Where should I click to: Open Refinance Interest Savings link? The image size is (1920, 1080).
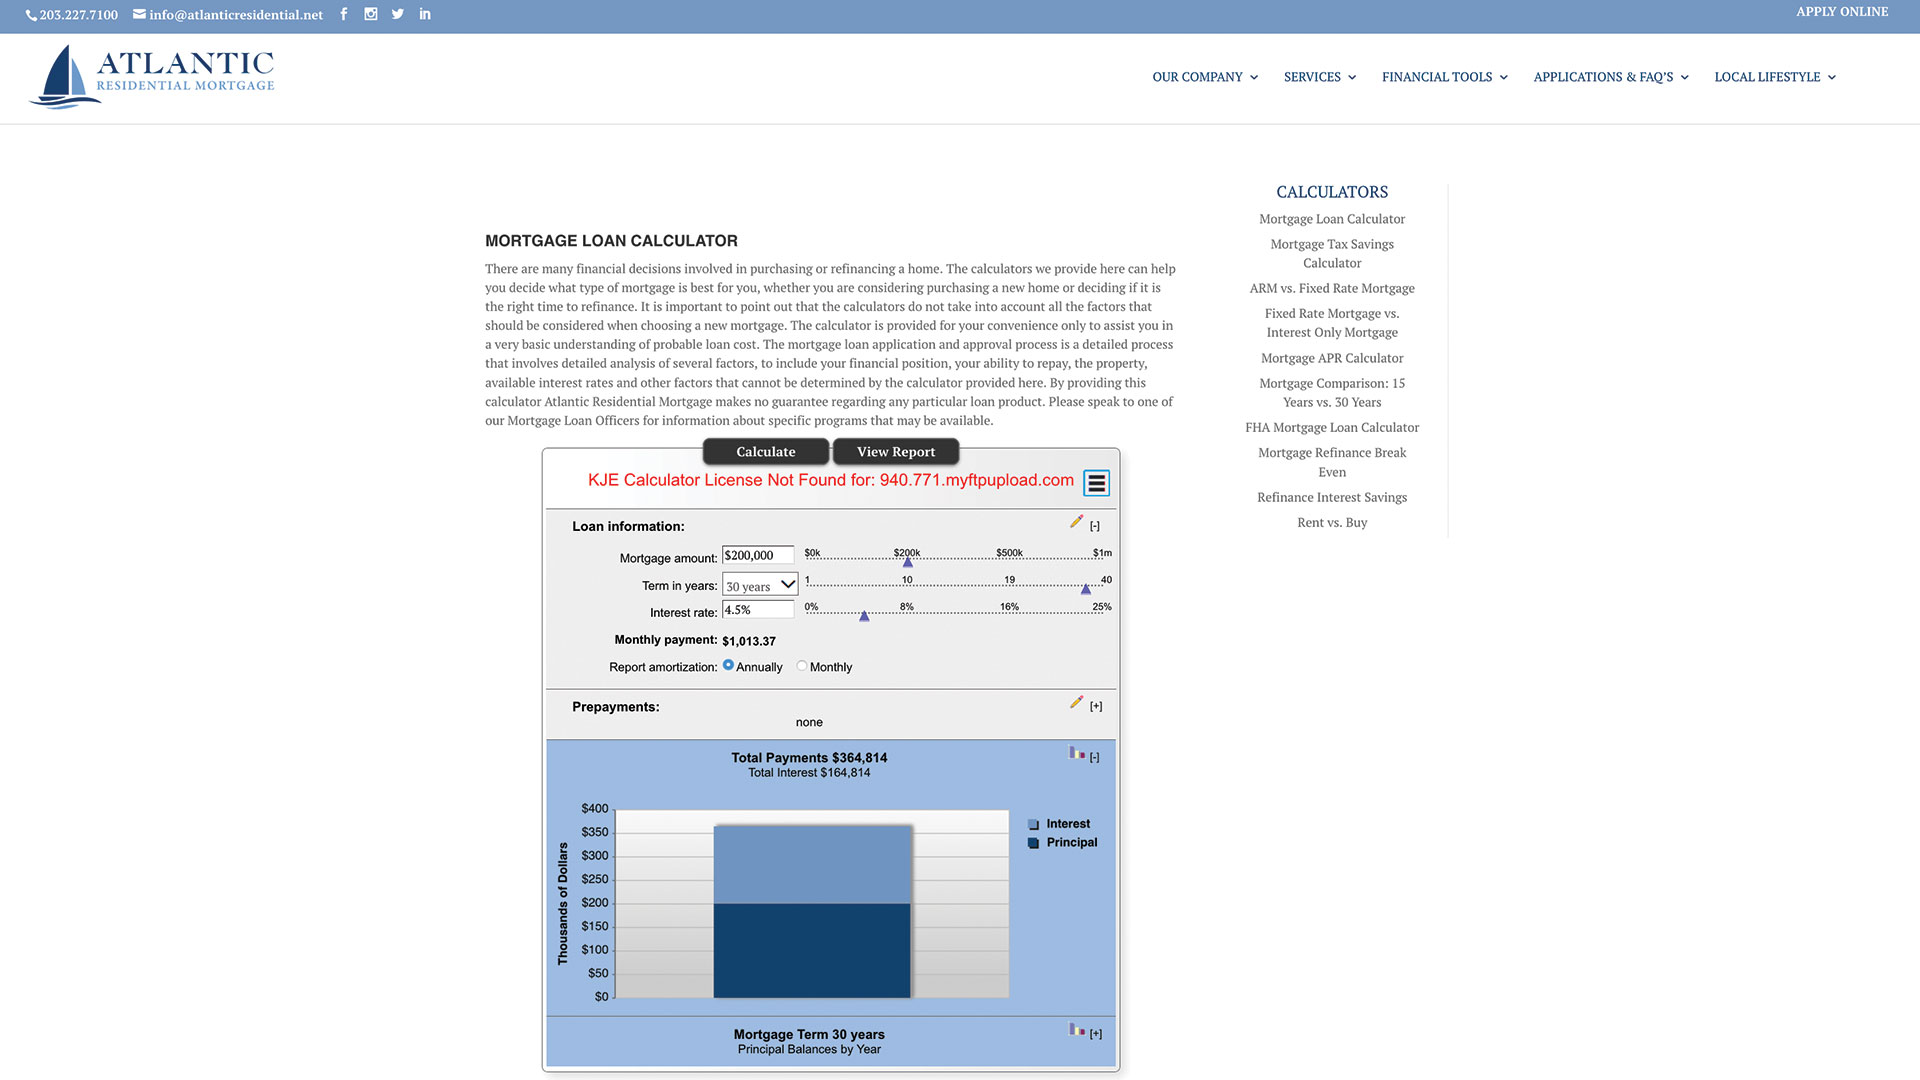coord(1332,497)
